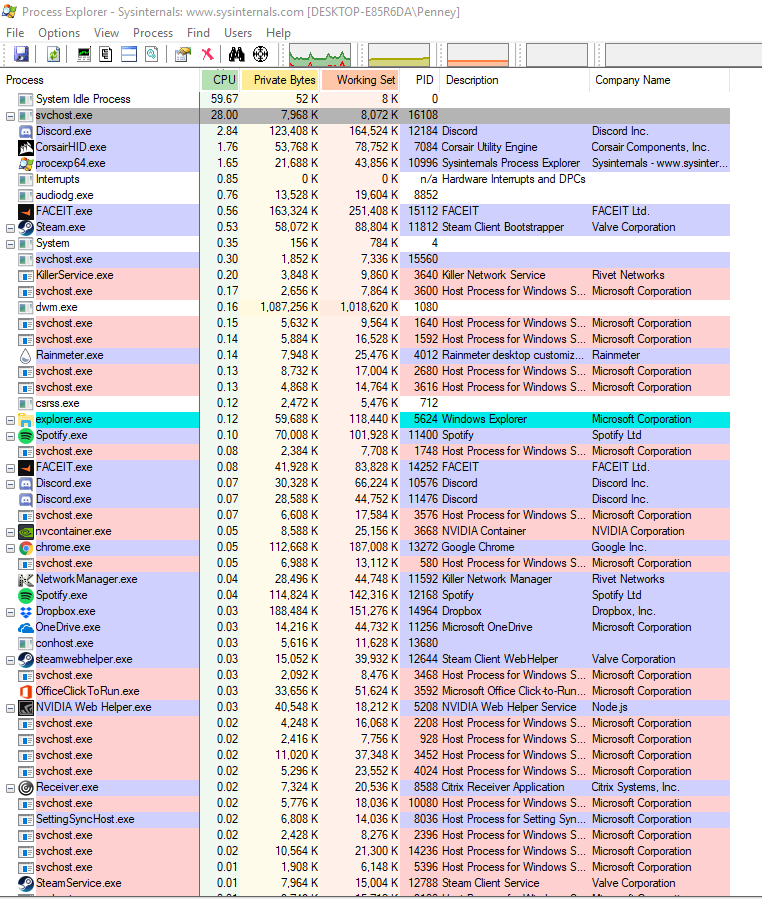Screen dimensions: 762x899
Task: Click the Steam.exe process icon
Action: coord(26,228)
